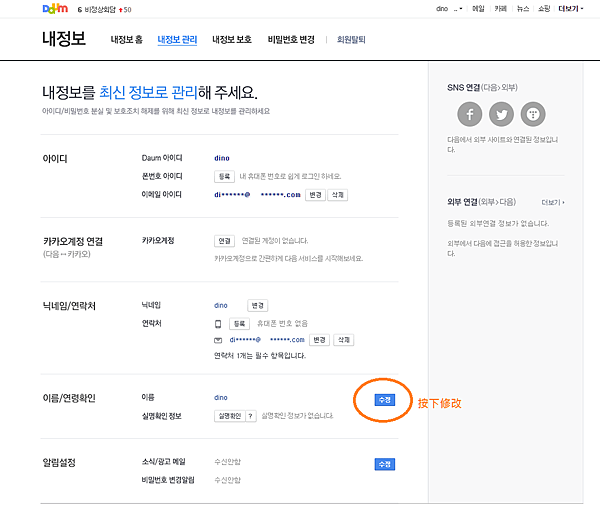Connect the third round SNS icon
The height and width of the screenshot is (511, 600).
pyautogui.click(x=533, y=114)
